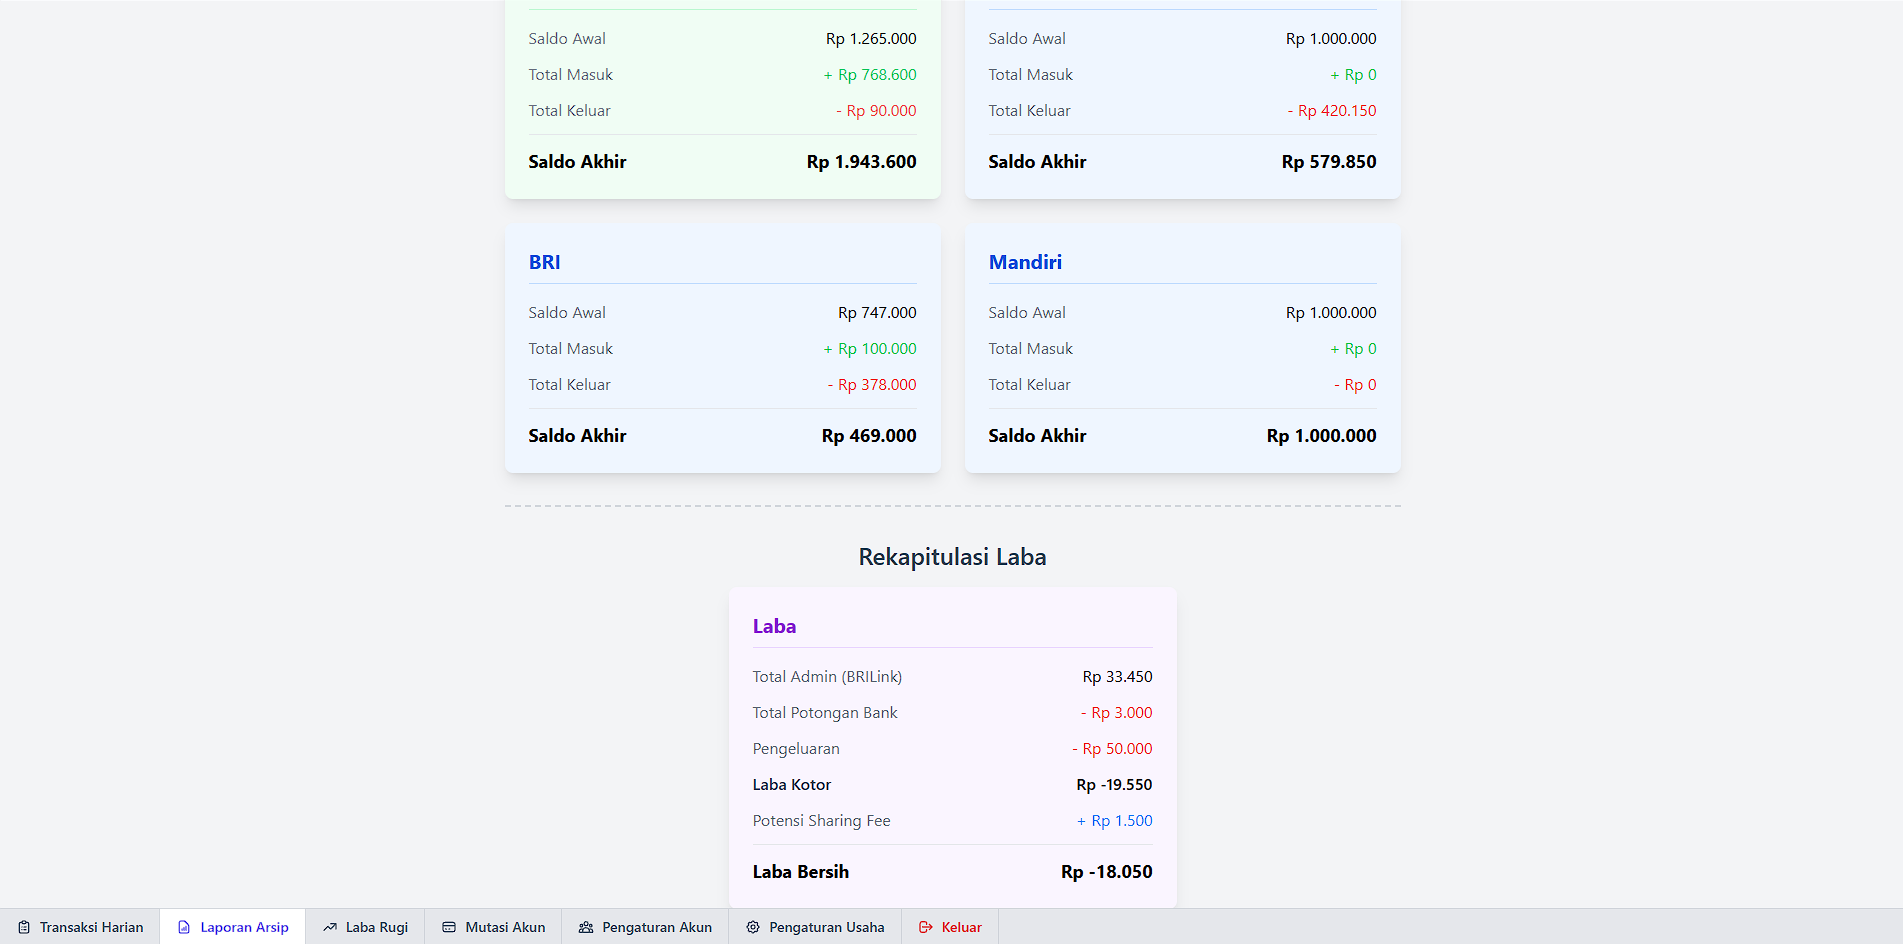Image resolution: width=1903 pixels, height=944 pixels.
Task: Select the Pengaturan Usaha tab label
Action: tap(826, 927)
